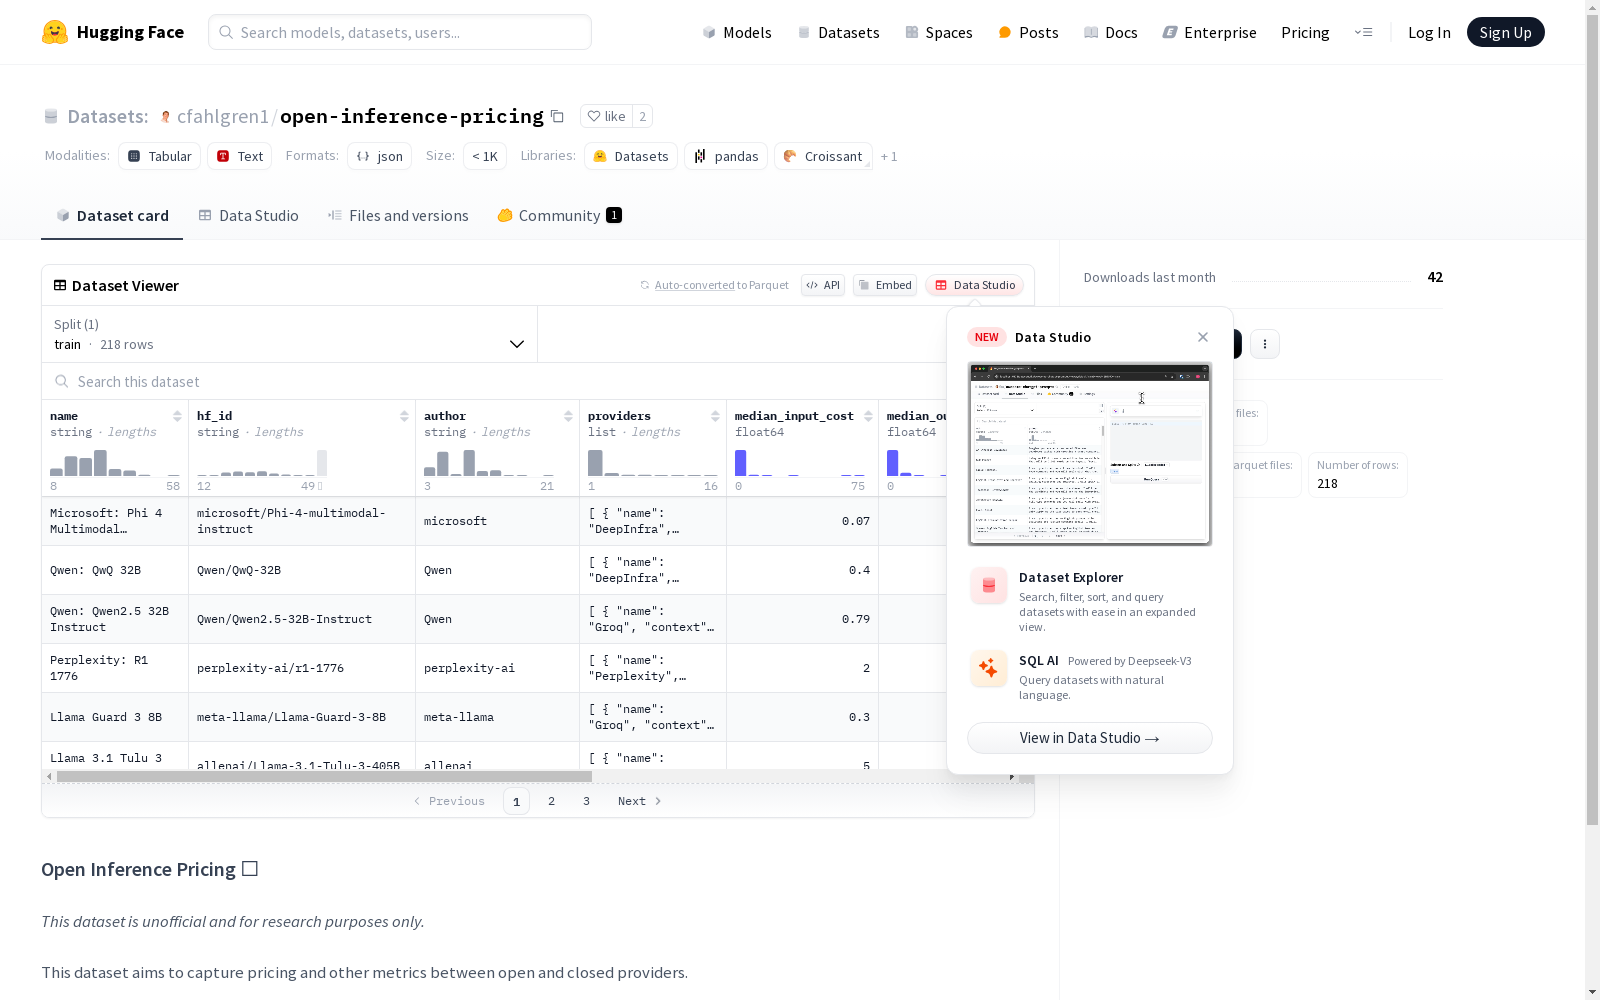The image size is (1600, 1000).
Task: Select the Dataset card tab
Action: 112,216
